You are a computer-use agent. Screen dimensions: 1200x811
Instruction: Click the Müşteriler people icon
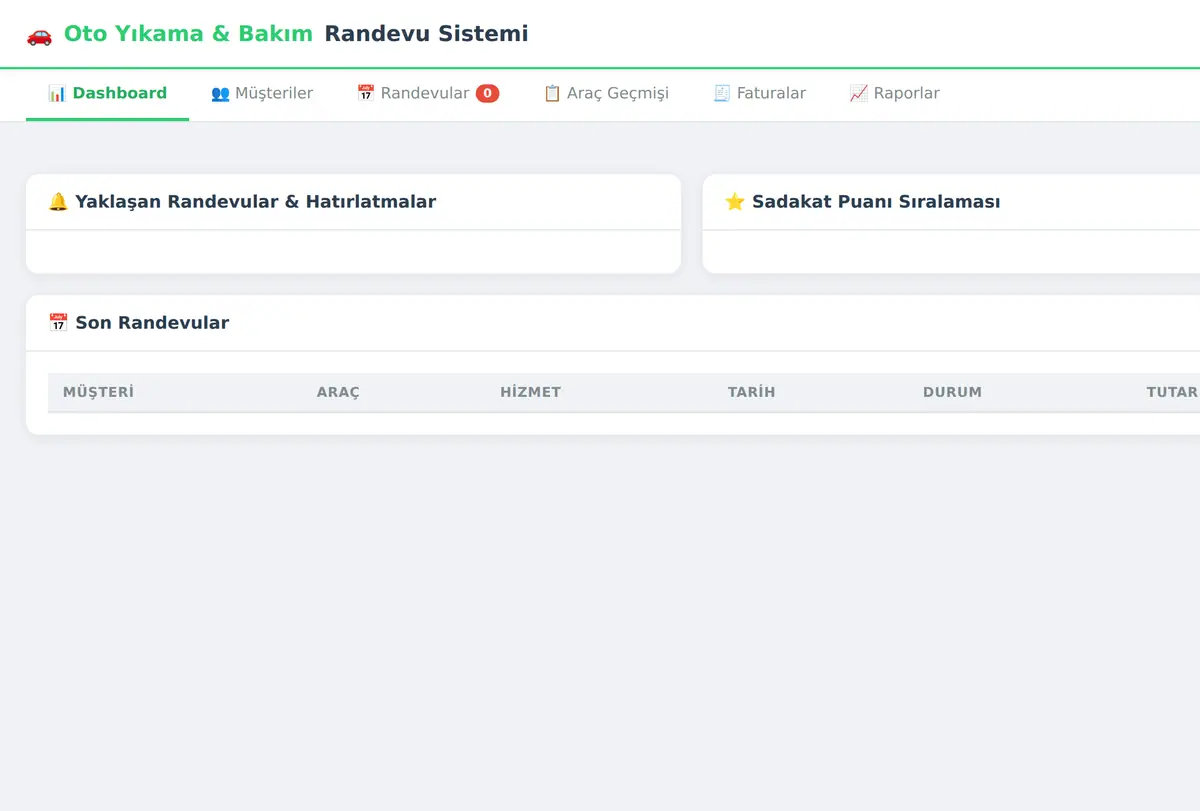220,94
